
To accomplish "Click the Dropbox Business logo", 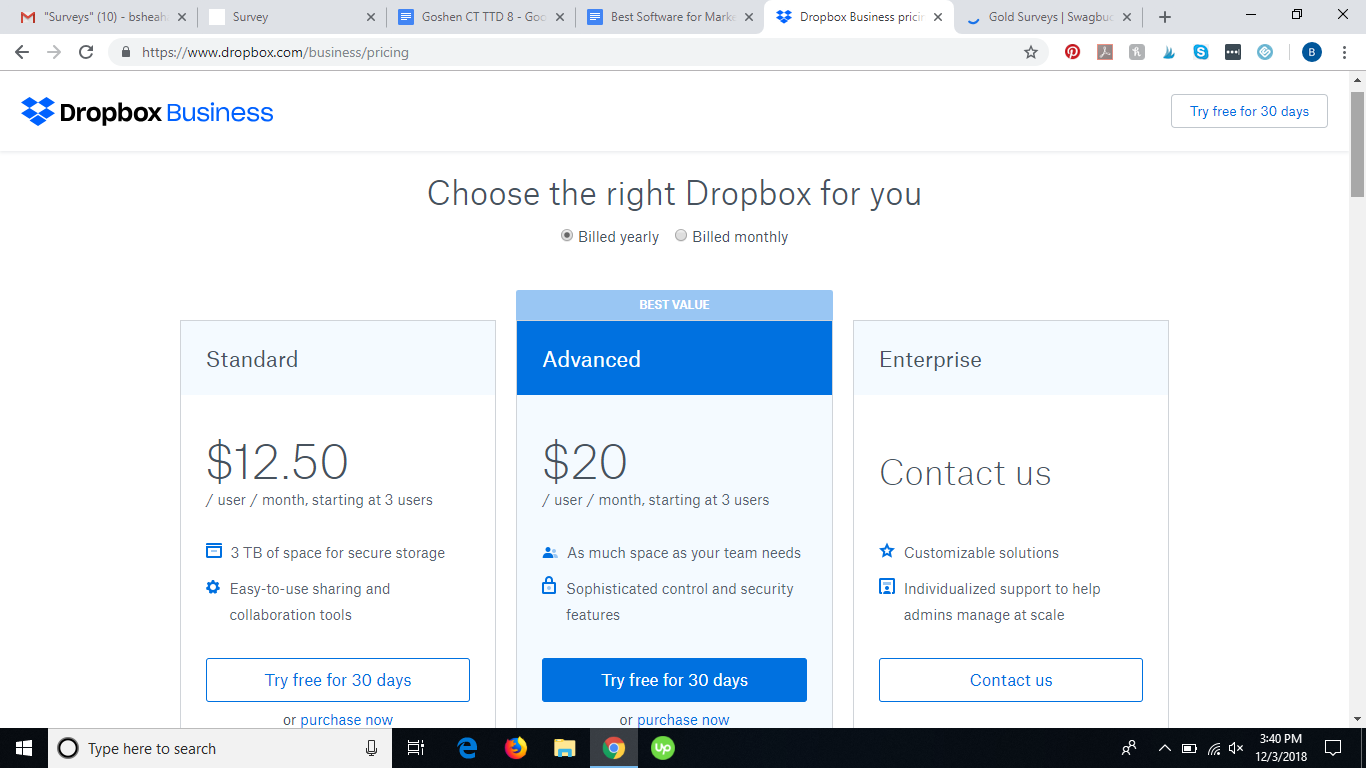I will [x=147, y=112].
